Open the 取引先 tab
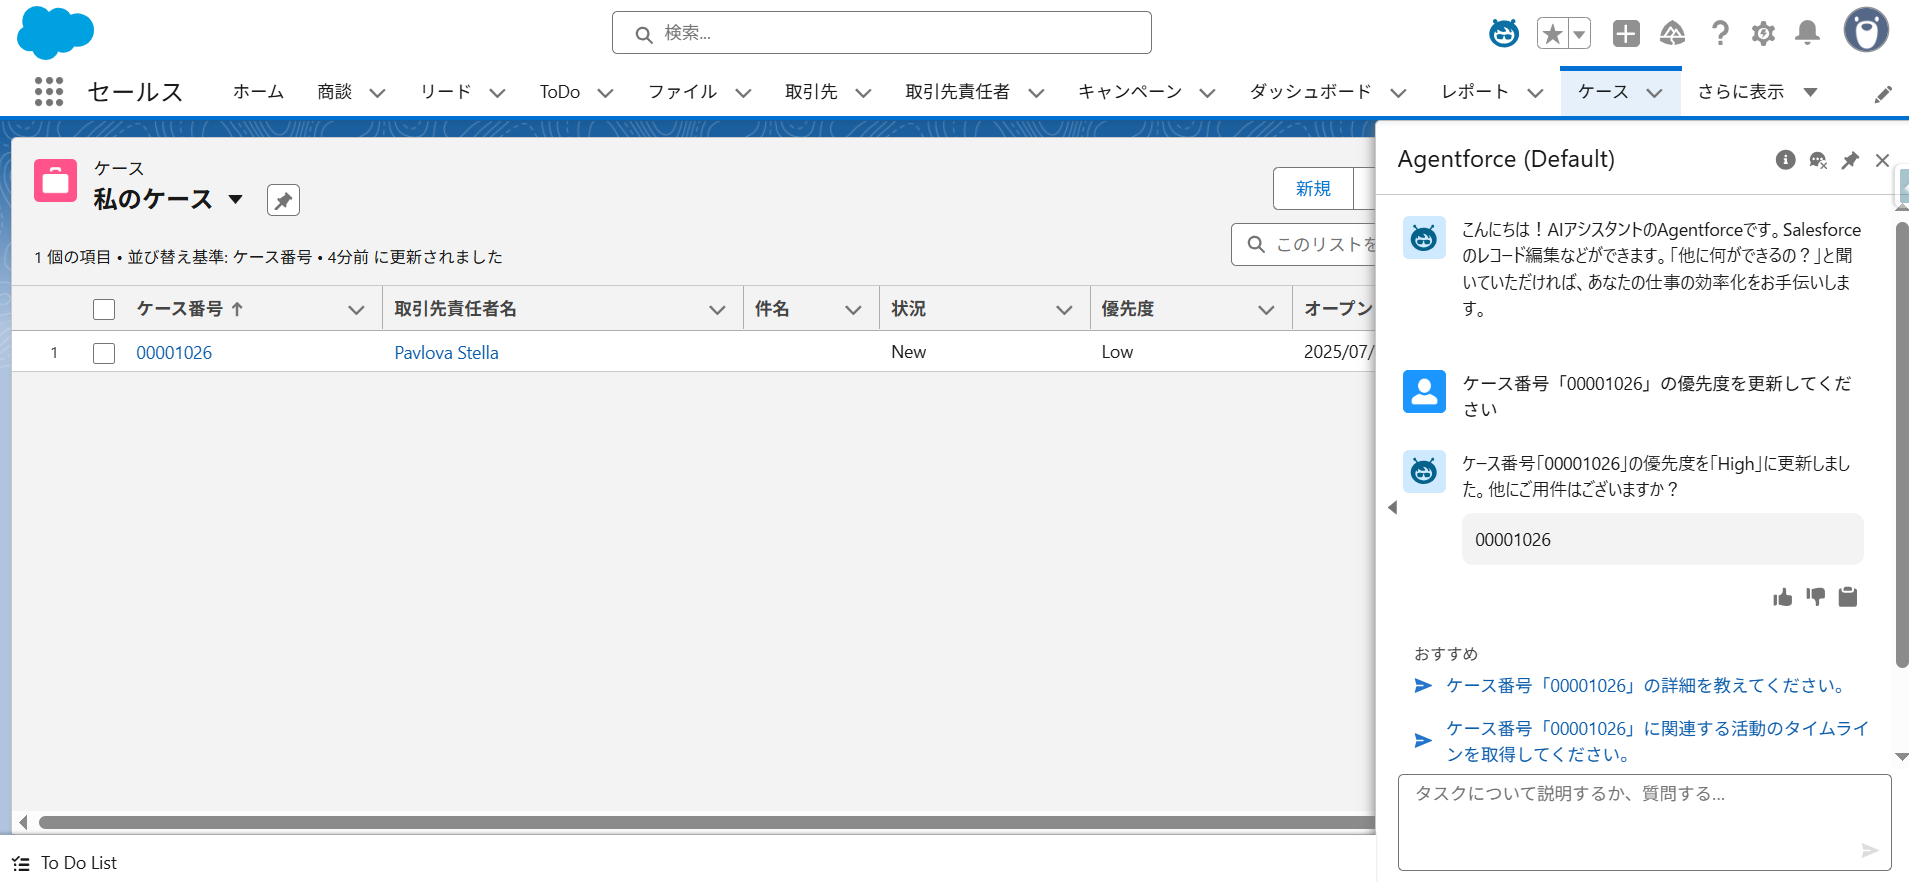Image resolution: width=1909 pixels, height=882 pixels. tap(811, 92)
